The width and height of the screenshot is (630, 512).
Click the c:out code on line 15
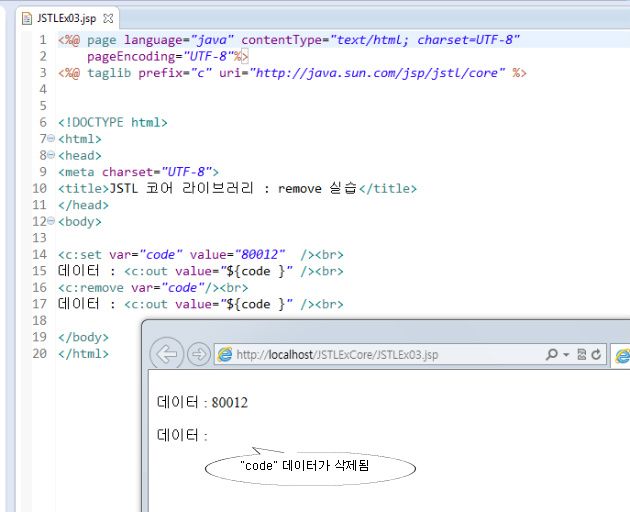(233, 271)
